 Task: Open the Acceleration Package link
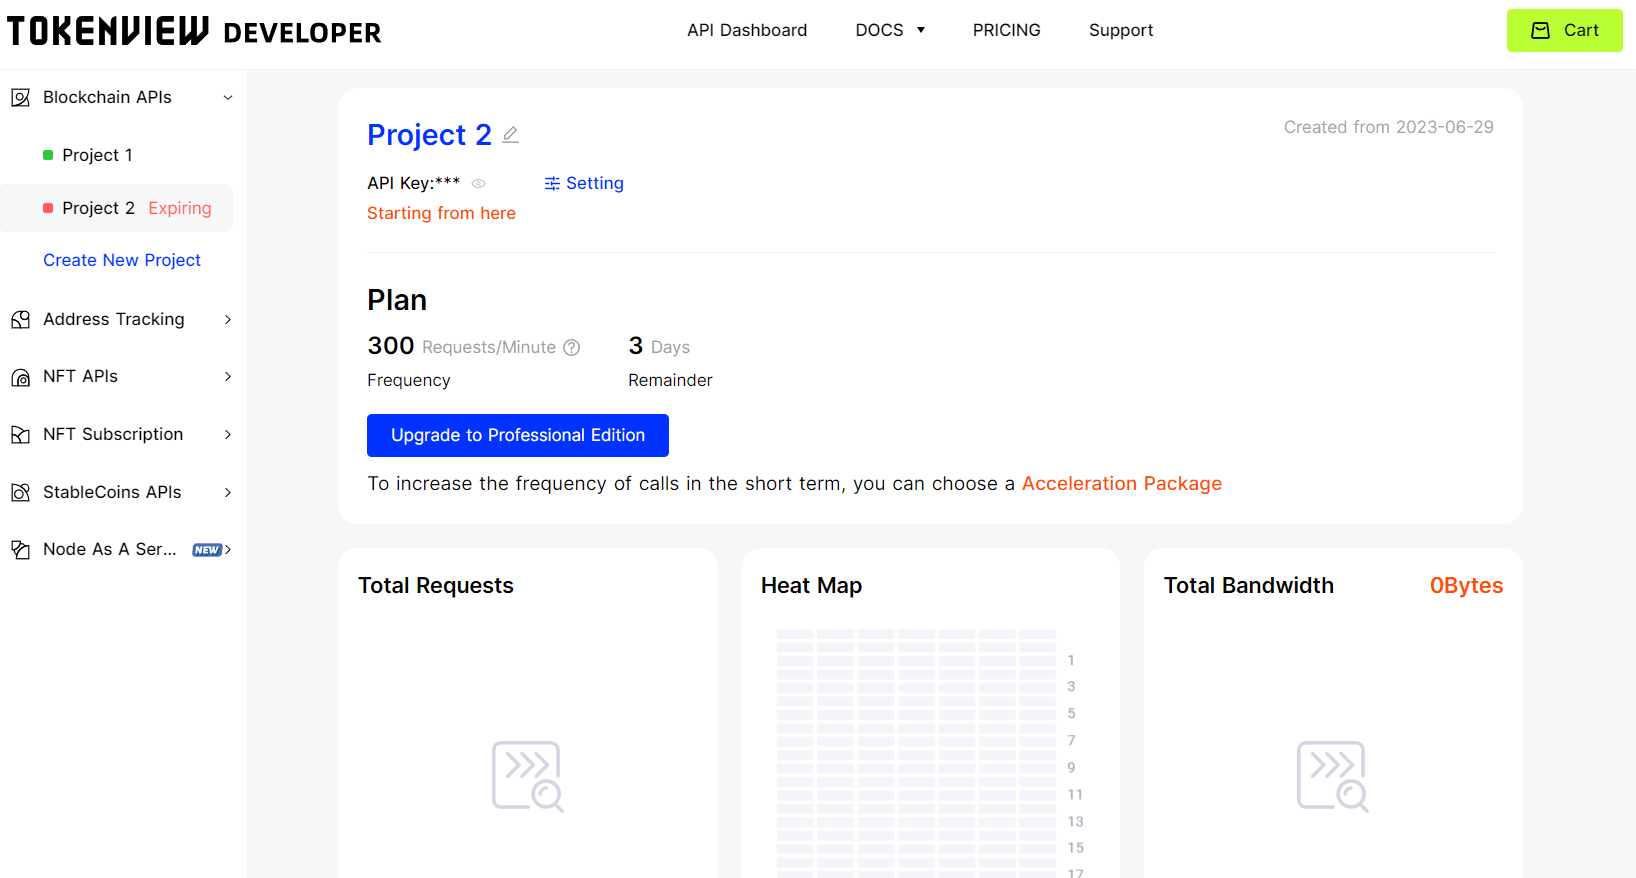click(x=1122, y=483)
